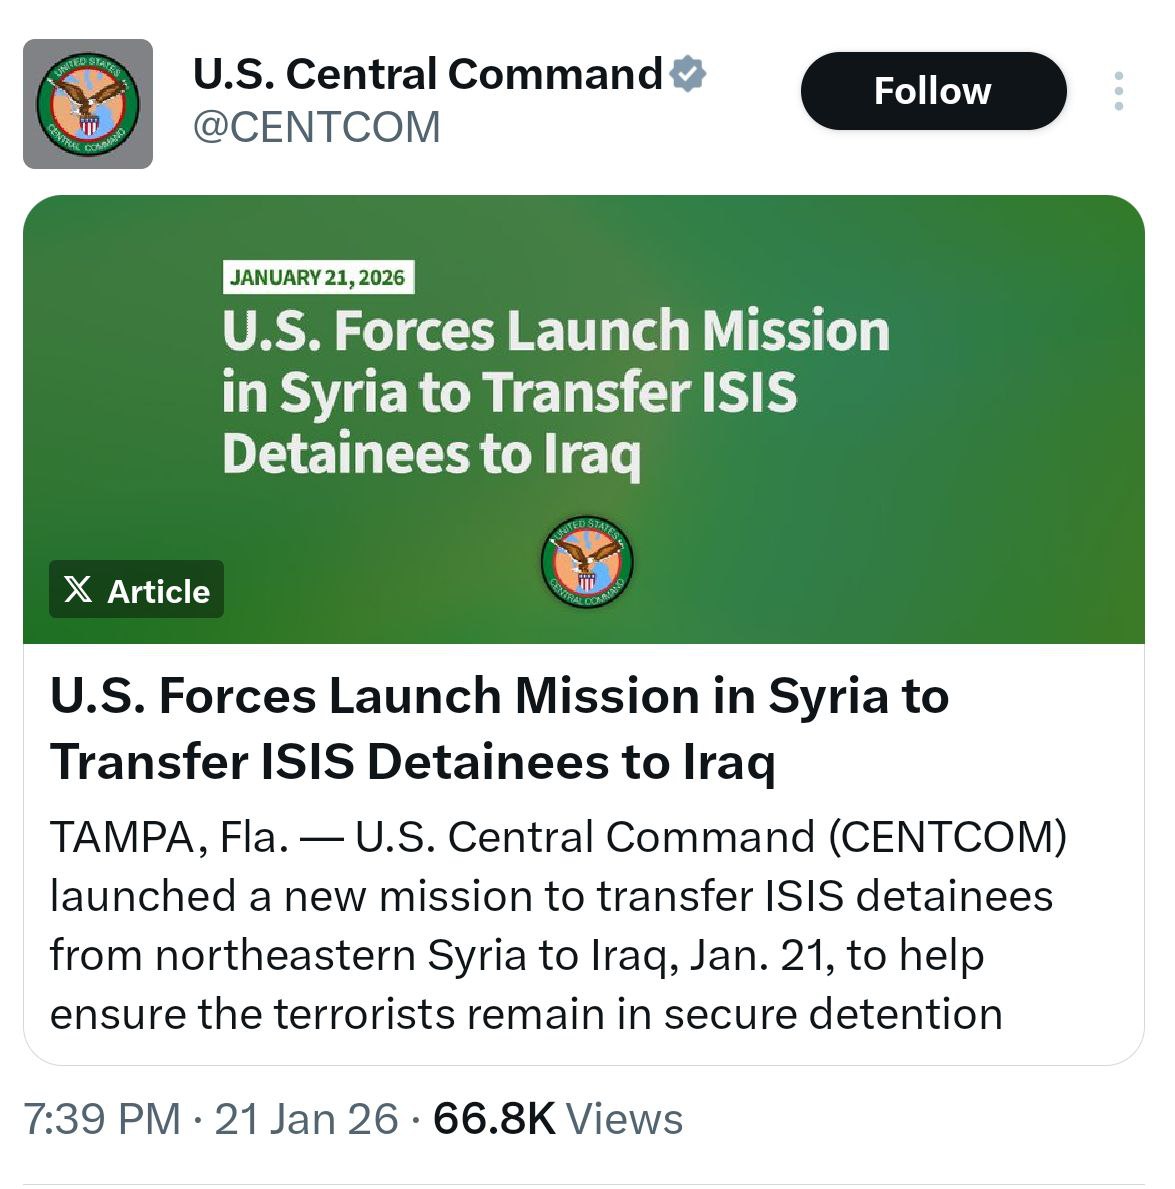Viewport: 1175px width, 1189px height.
Task: Follow the U.S. Central Command account
Action: click(x=932, y=91)
